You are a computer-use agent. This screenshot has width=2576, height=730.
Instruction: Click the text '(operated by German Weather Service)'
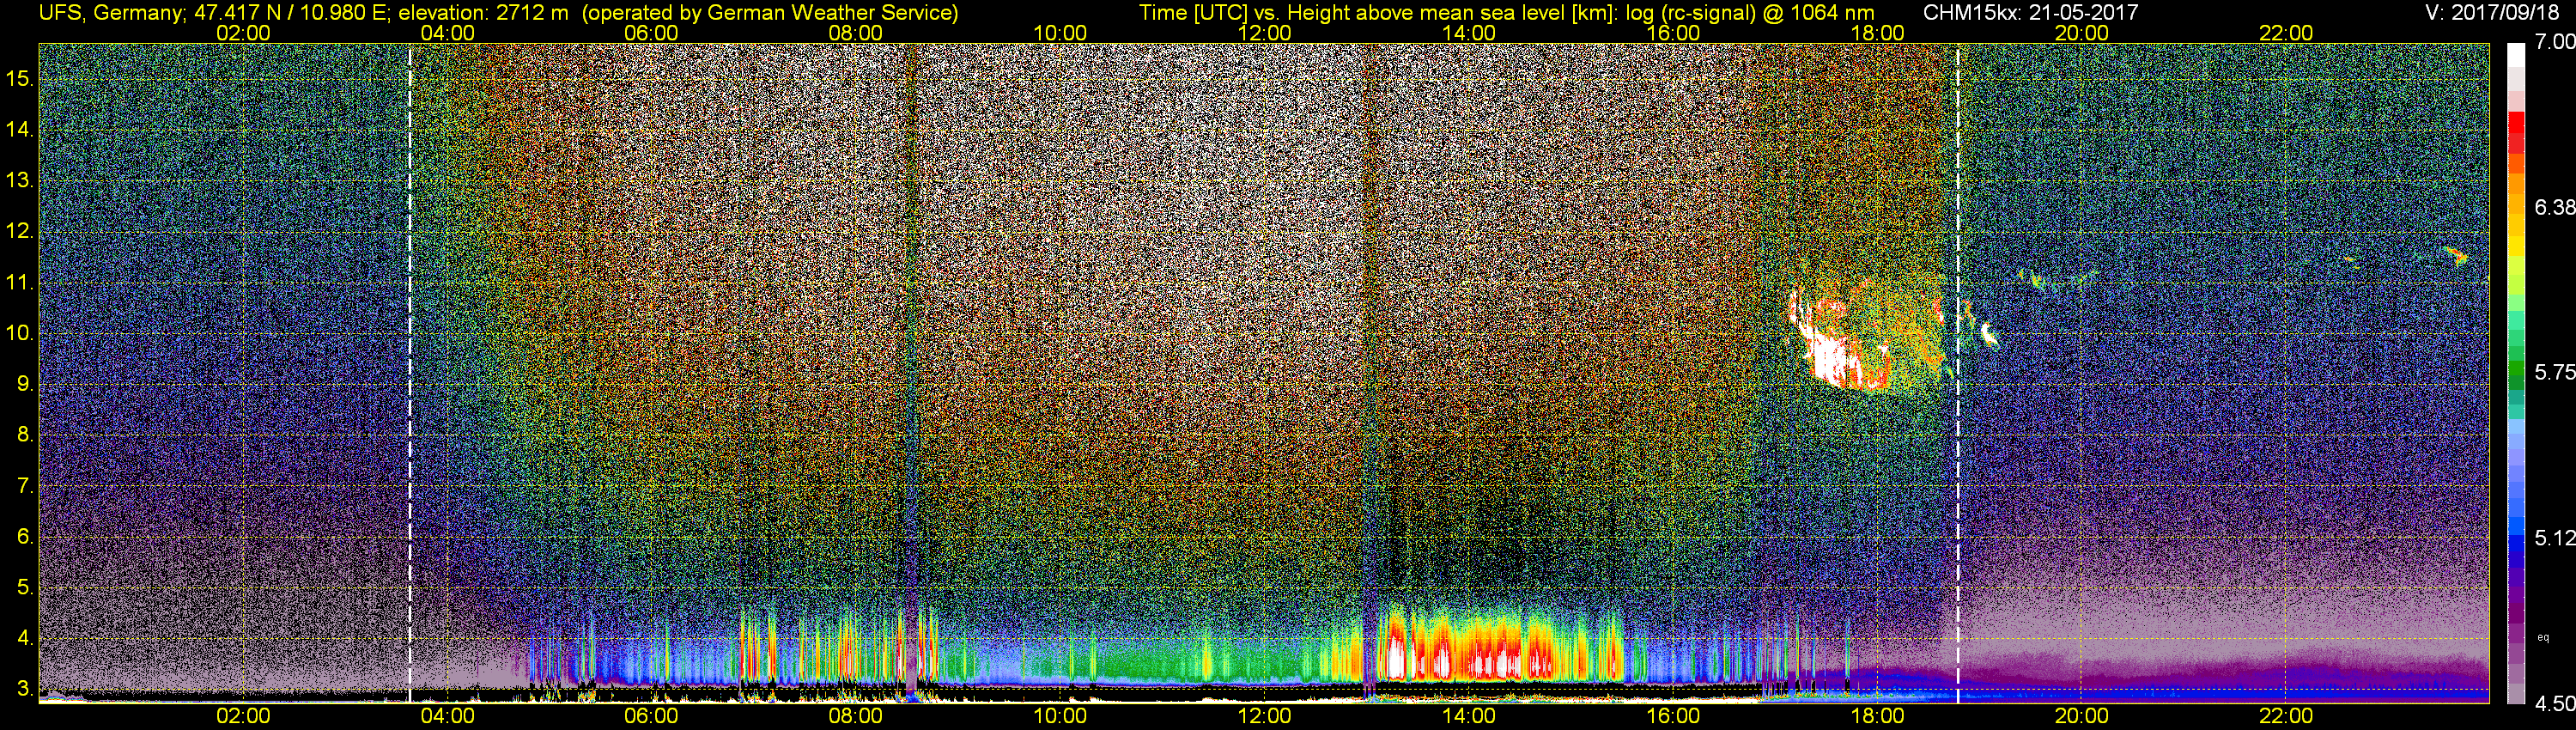pos(770,13)
